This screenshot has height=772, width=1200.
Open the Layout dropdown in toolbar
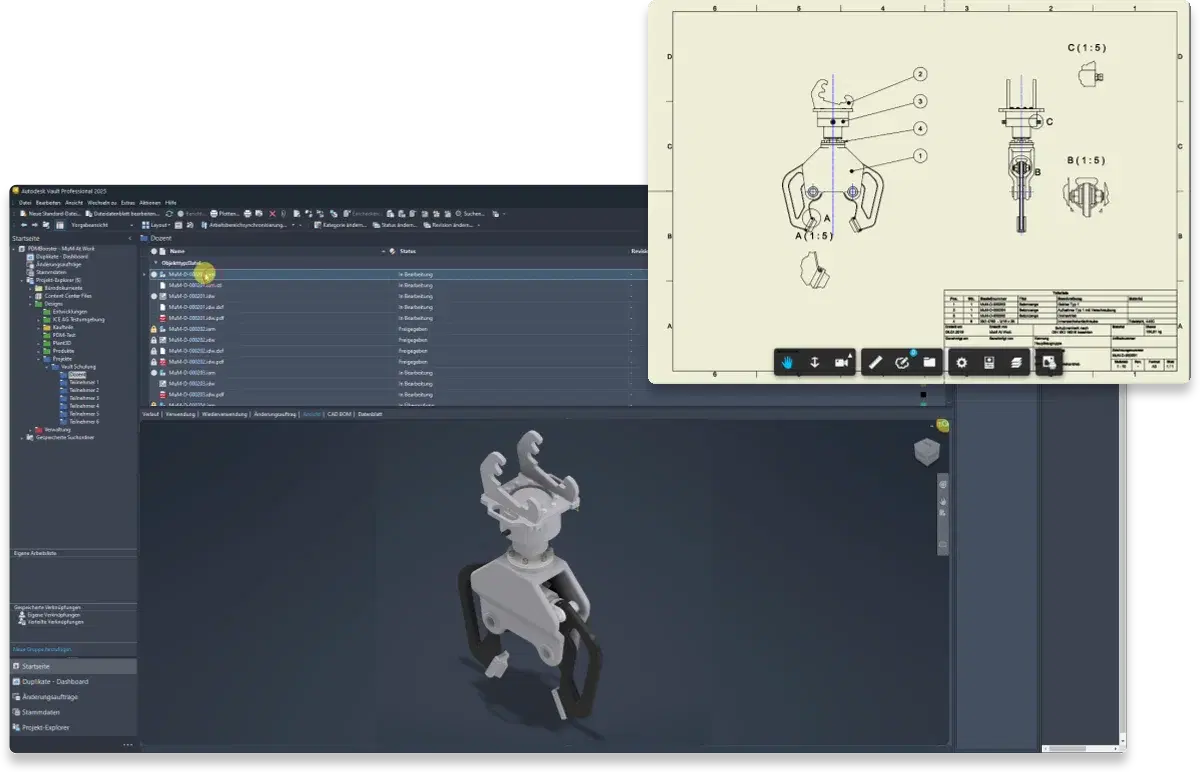(x=156, y=225)
